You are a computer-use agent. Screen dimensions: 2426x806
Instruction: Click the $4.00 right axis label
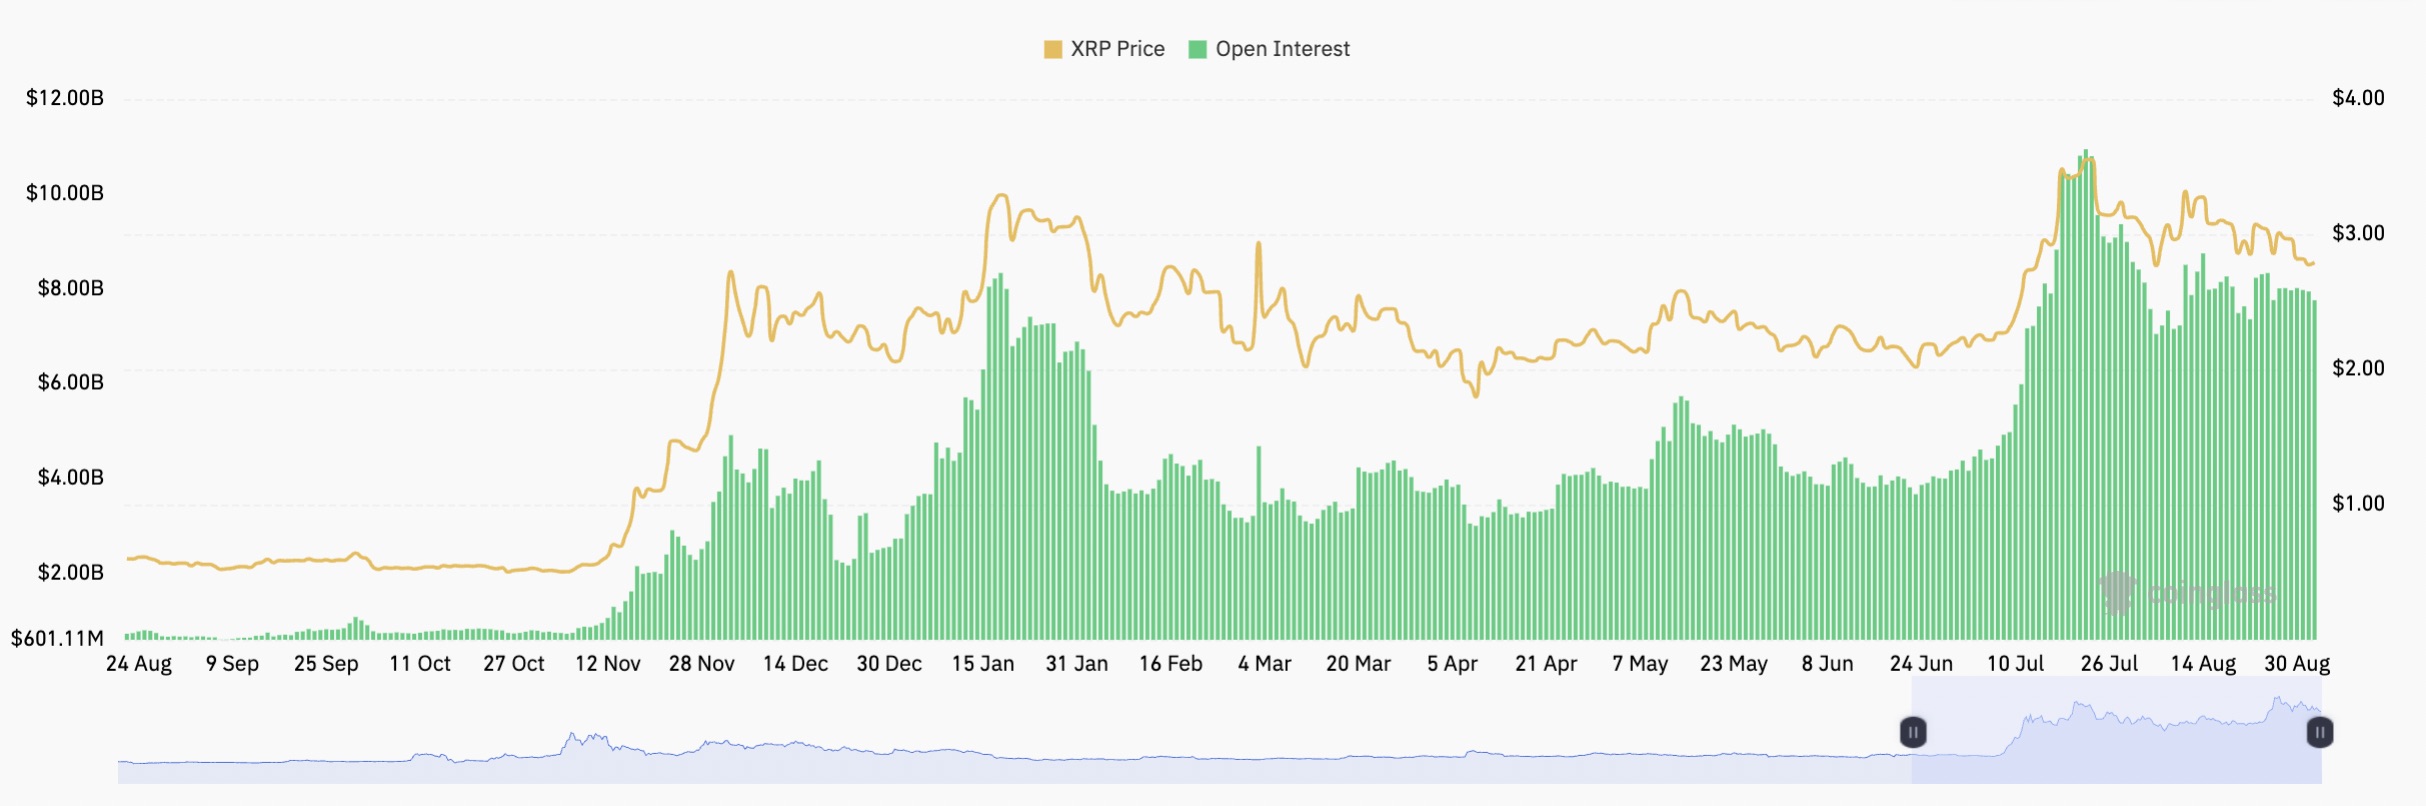pos(2358,98)
